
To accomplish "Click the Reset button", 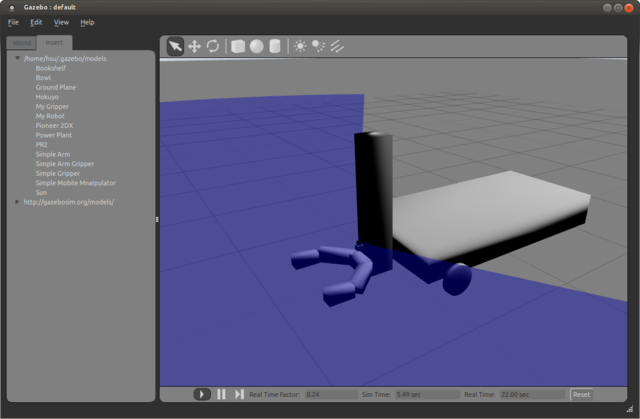I will coord(581,395).
